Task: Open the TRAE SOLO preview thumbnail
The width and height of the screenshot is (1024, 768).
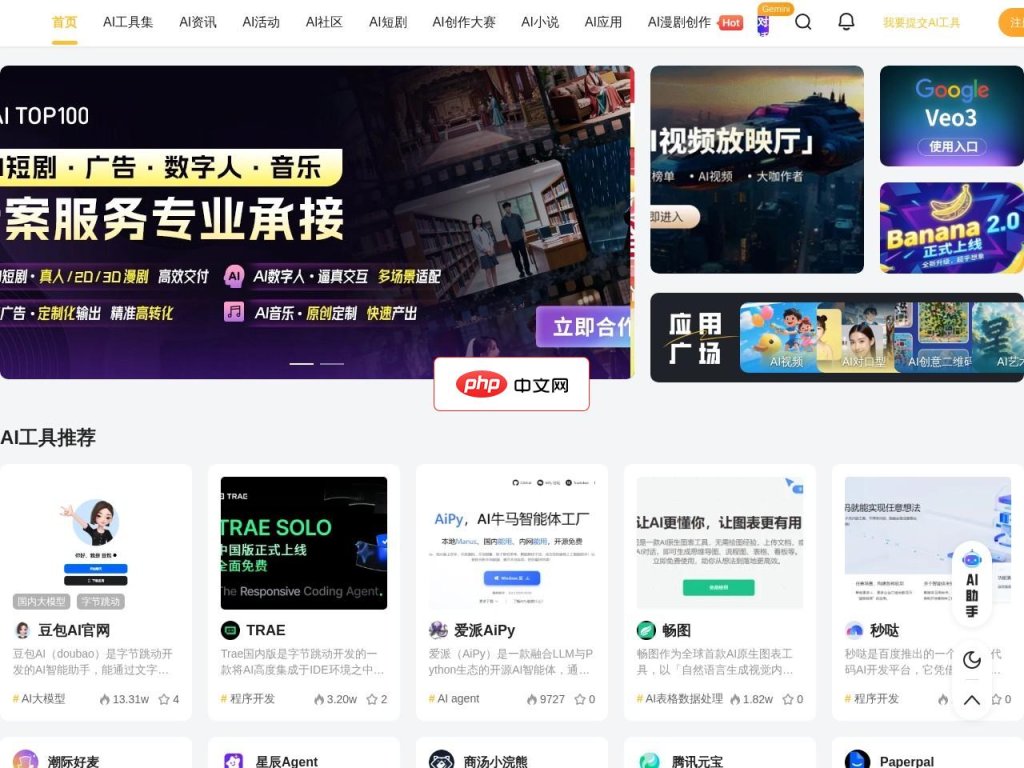Action: tap(304, 543)
